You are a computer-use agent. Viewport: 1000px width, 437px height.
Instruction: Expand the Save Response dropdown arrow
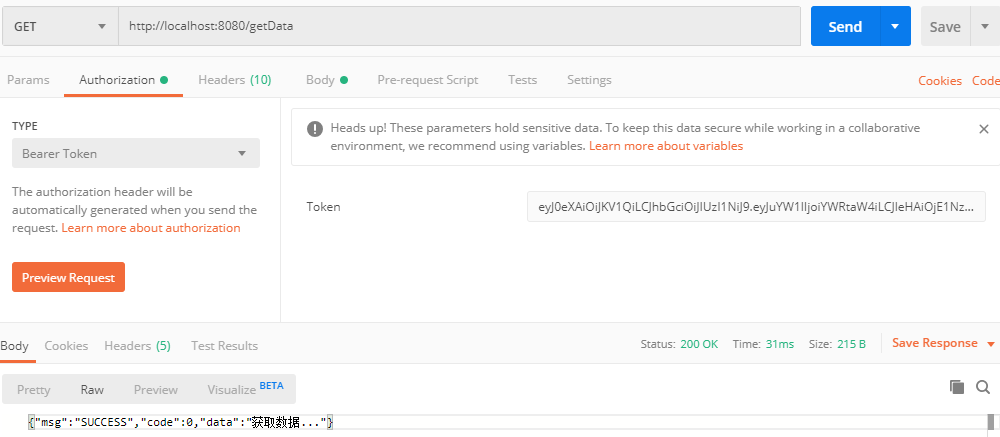[x=990, y=344]
